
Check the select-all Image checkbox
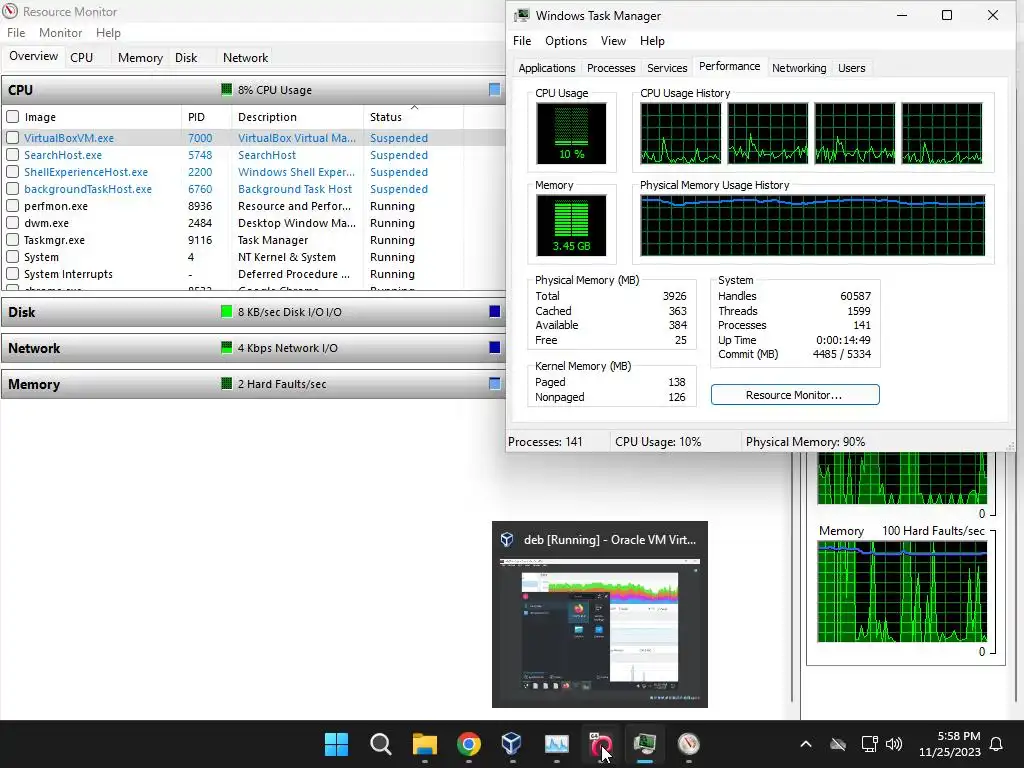click(12, 117)
